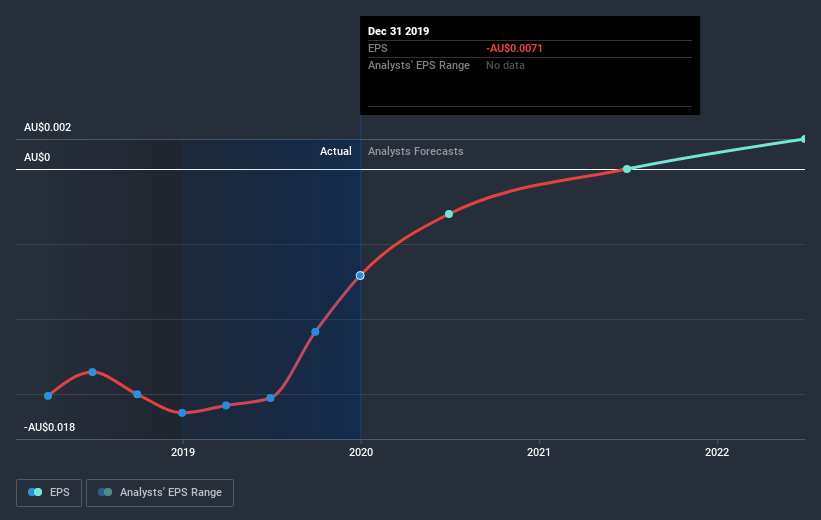The height and width of the screenshot is (520, 821).
Task: Click the AU$0 axis label
Action: coord(37,157)
